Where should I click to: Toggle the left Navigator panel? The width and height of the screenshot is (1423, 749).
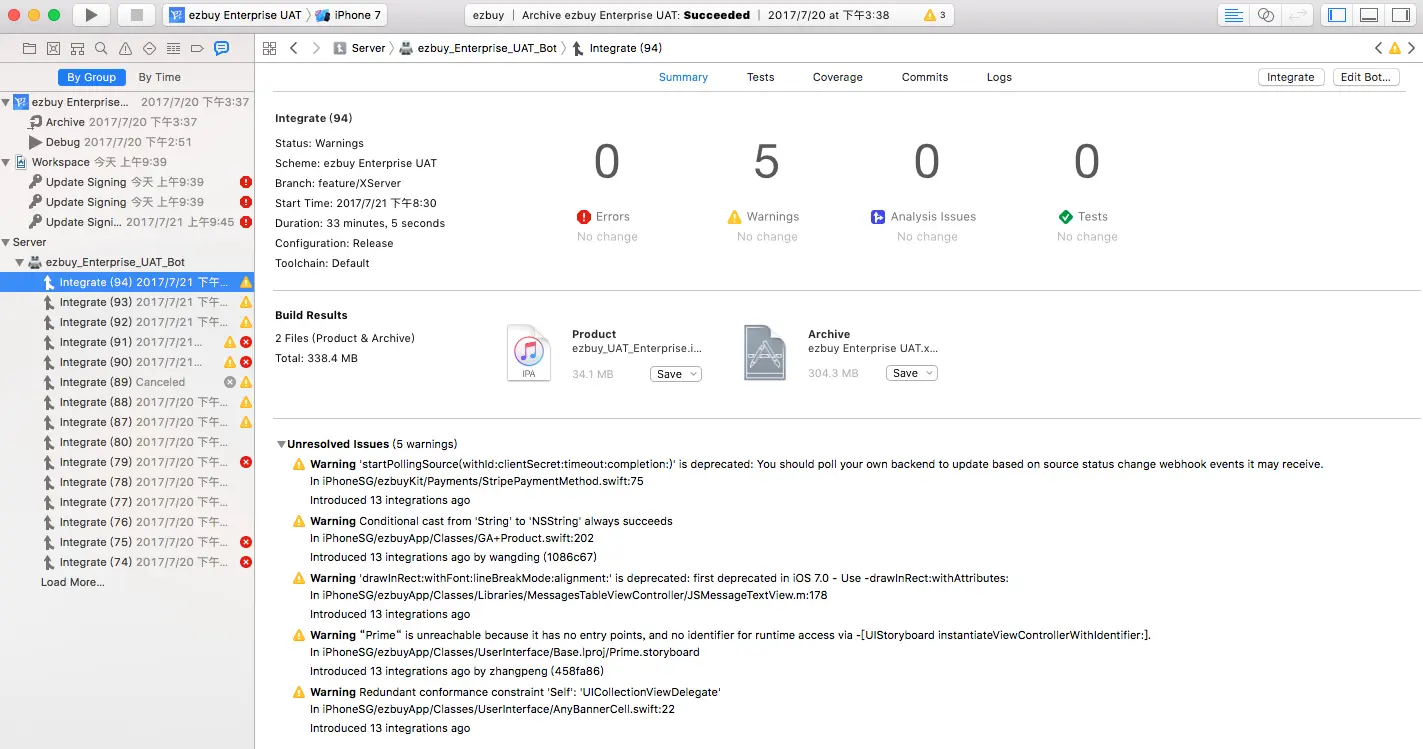[x=1337, y=15]
